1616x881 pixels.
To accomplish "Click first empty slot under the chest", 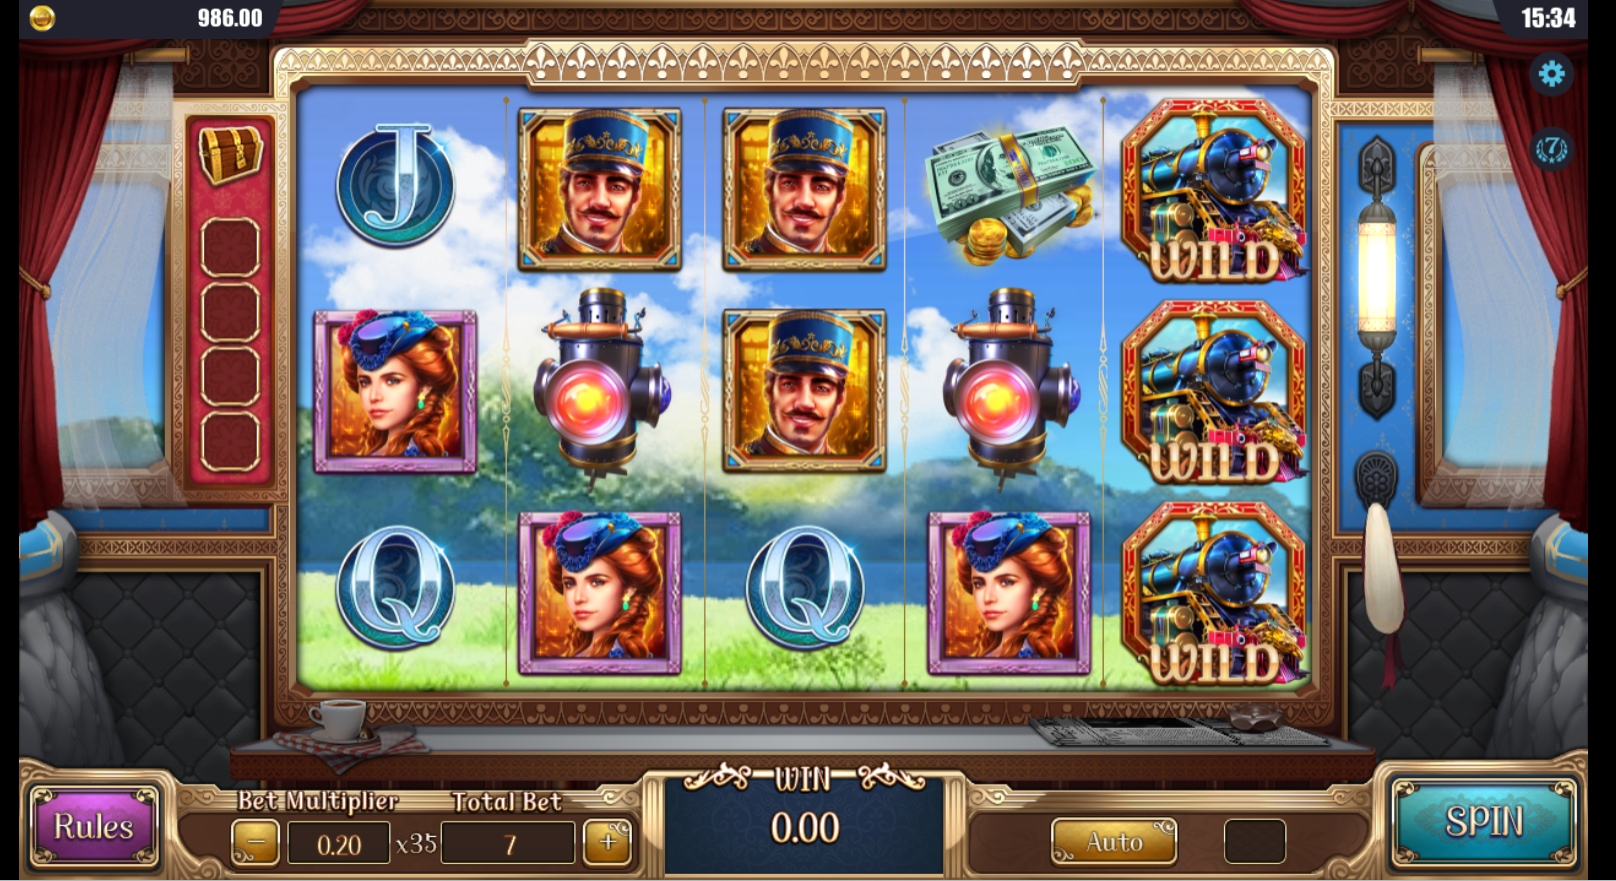I will (x=231, y=247).
